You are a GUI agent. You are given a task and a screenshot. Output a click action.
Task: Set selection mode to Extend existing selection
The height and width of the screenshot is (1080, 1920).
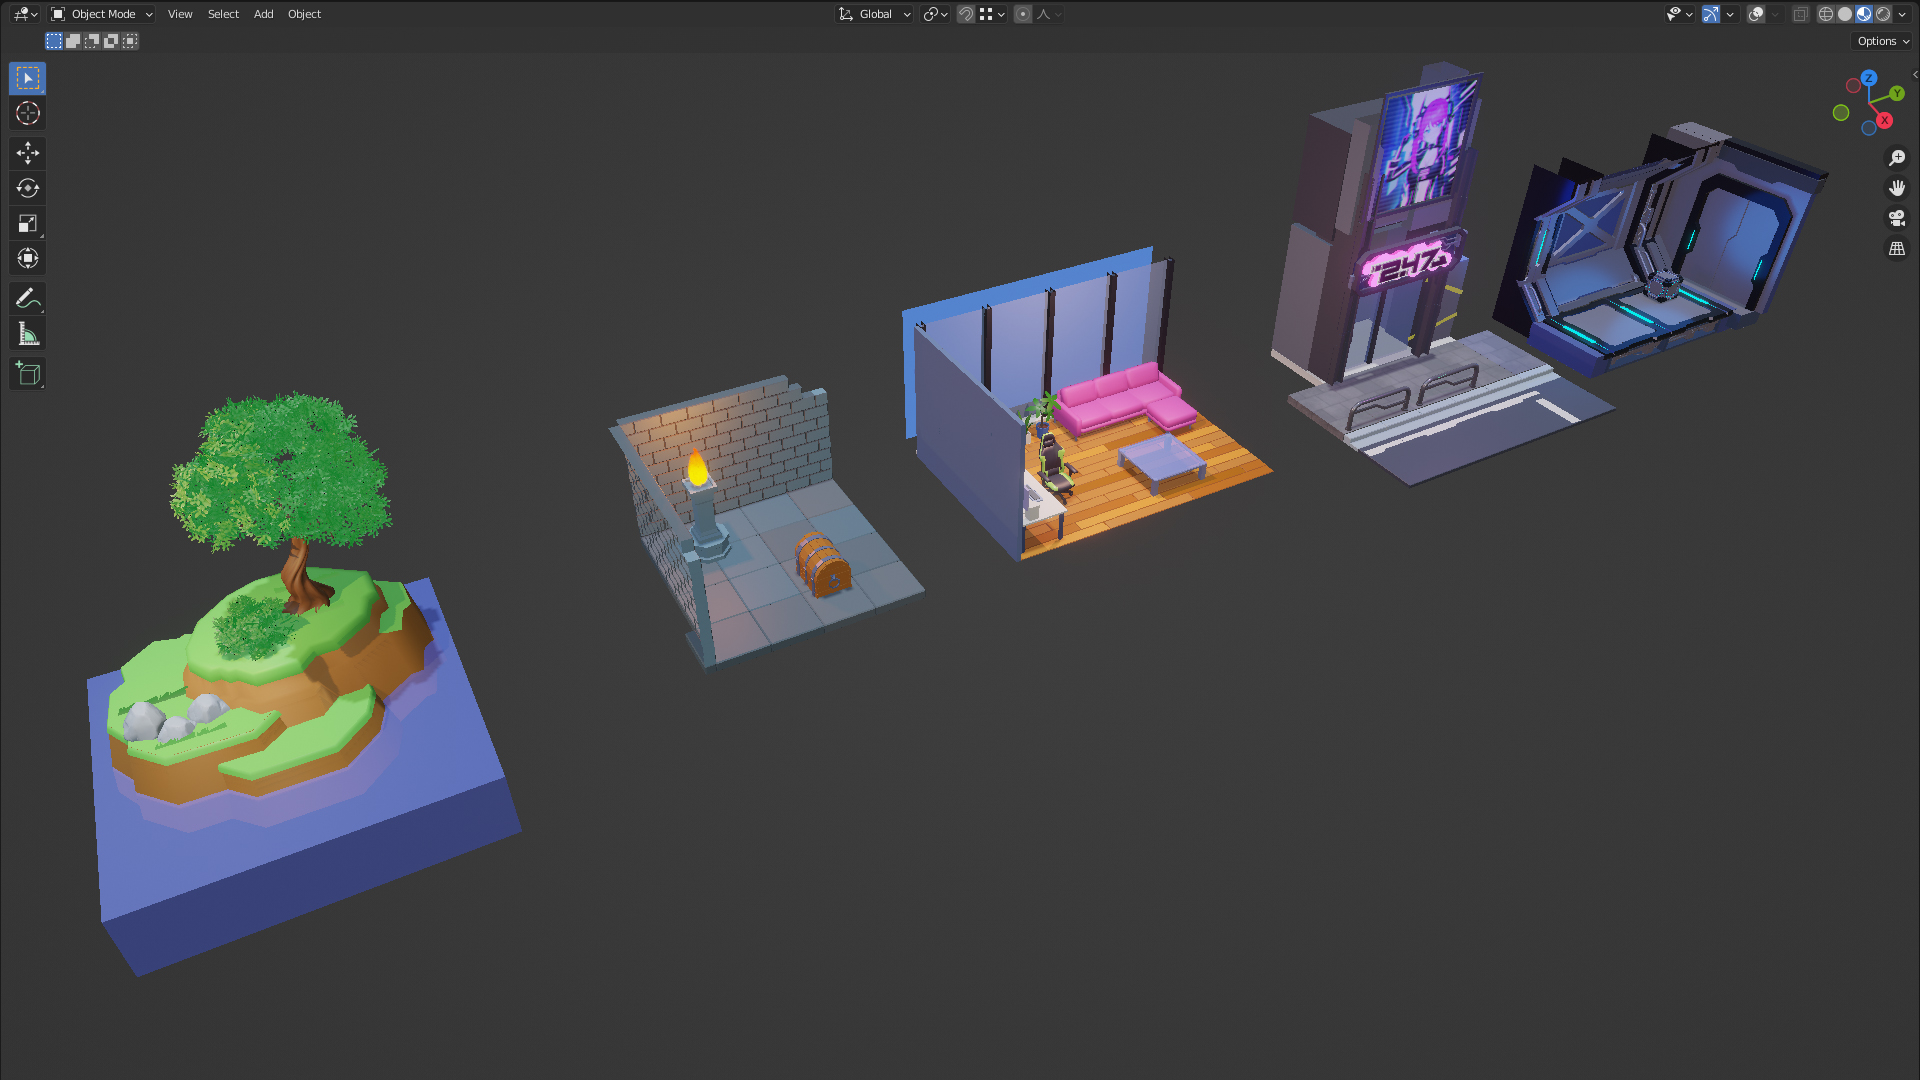click(73, 41)
